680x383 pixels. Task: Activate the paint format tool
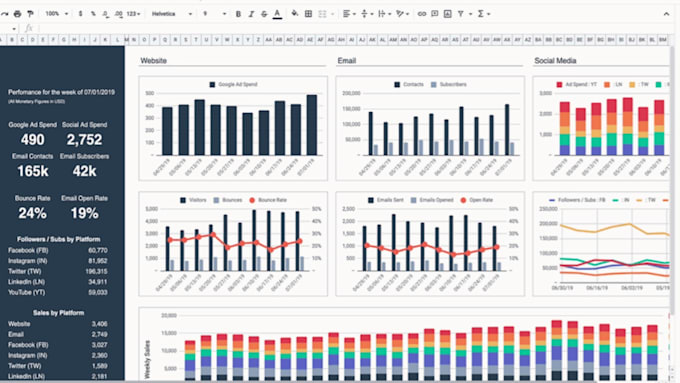tap(30, 14)
